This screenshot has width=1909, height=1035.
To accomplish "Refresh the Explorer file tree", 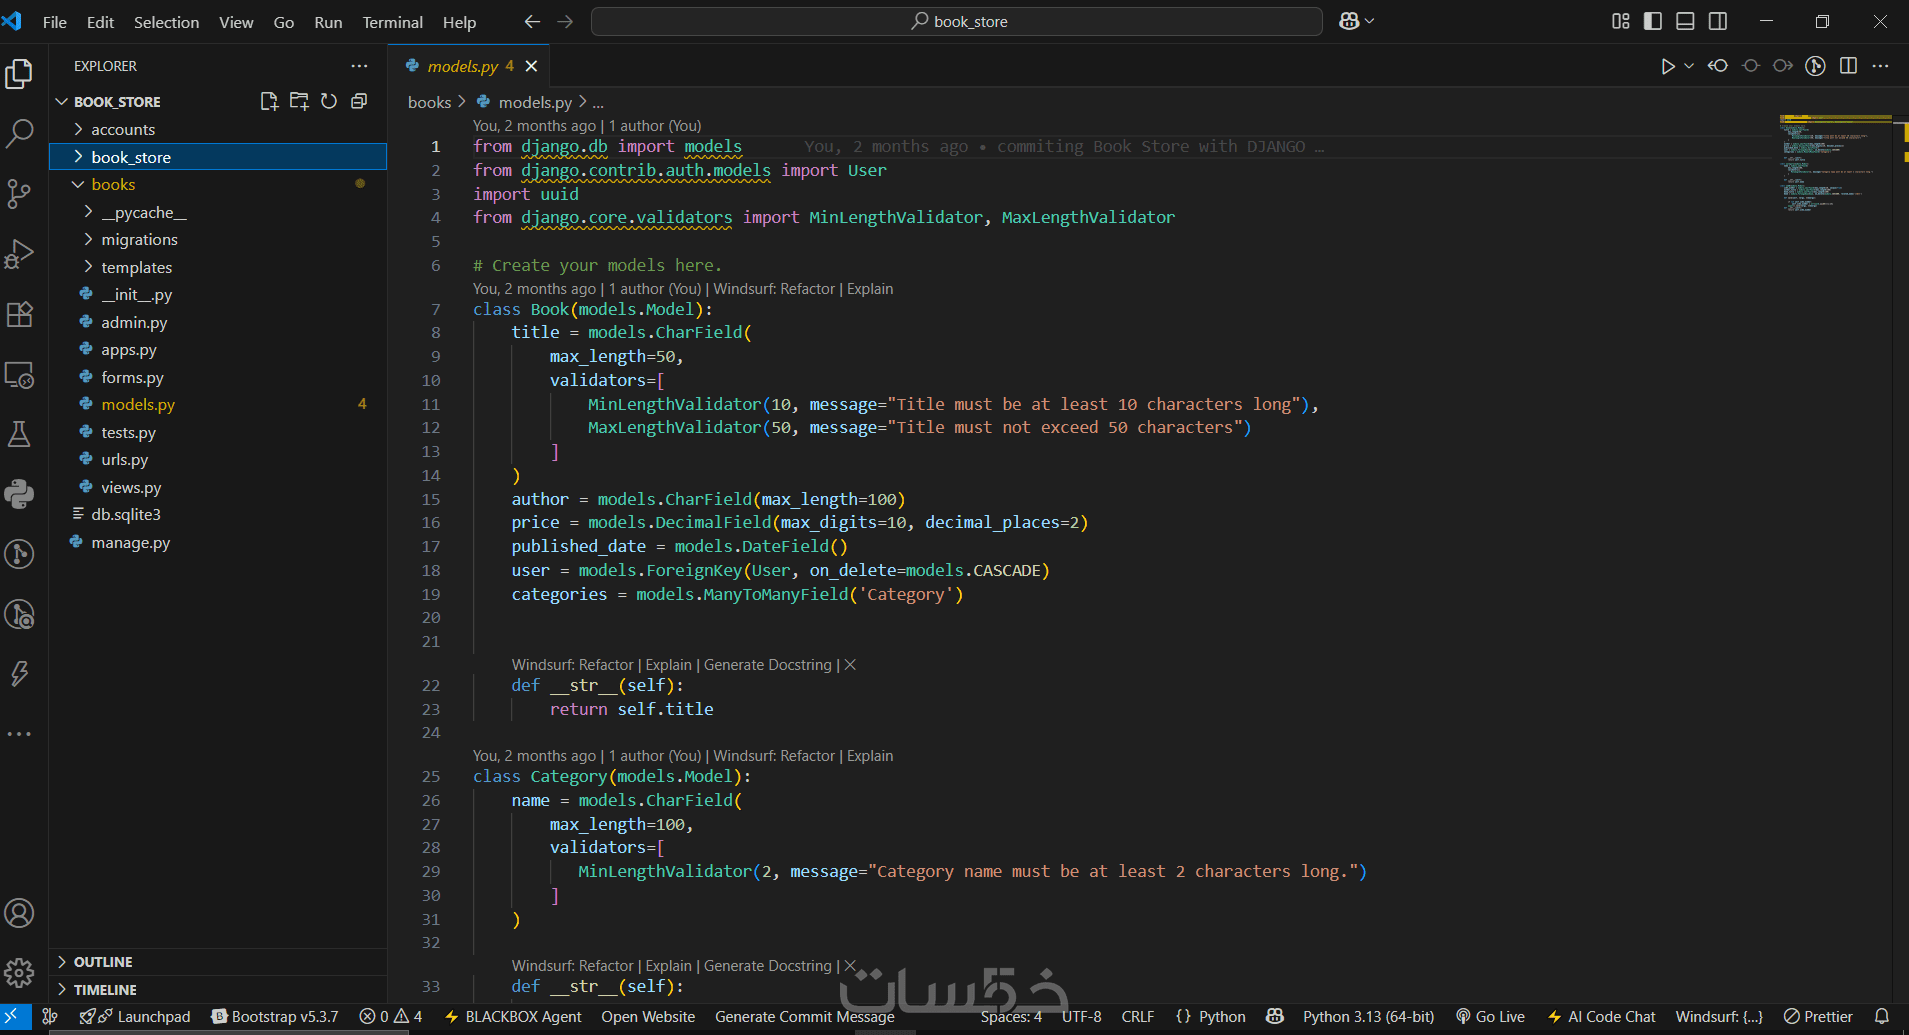I will click(x=329, y=101).
